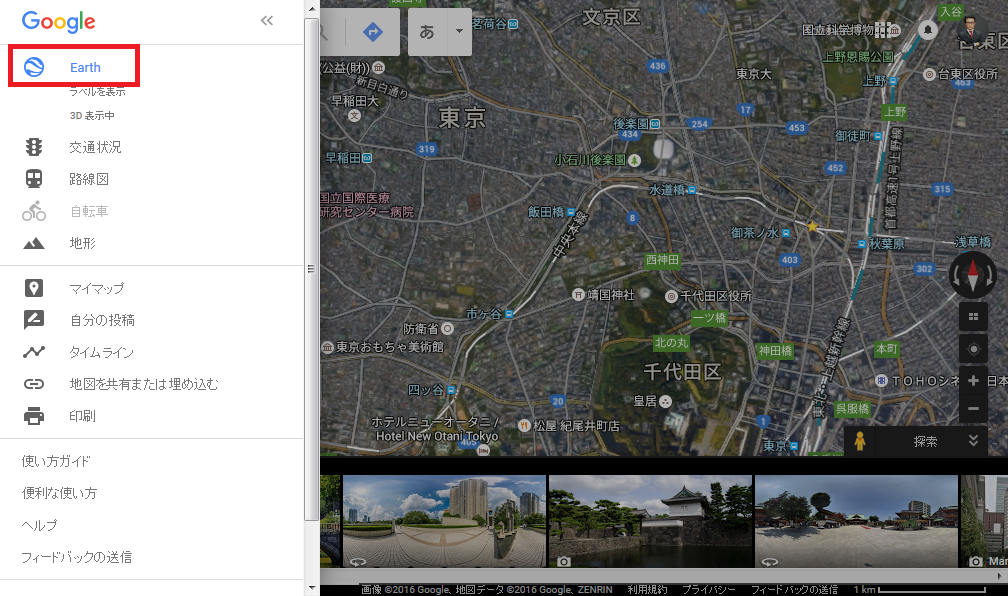Click the mountain terrain icon
The image size is (1008, 596).
point(34,244)
